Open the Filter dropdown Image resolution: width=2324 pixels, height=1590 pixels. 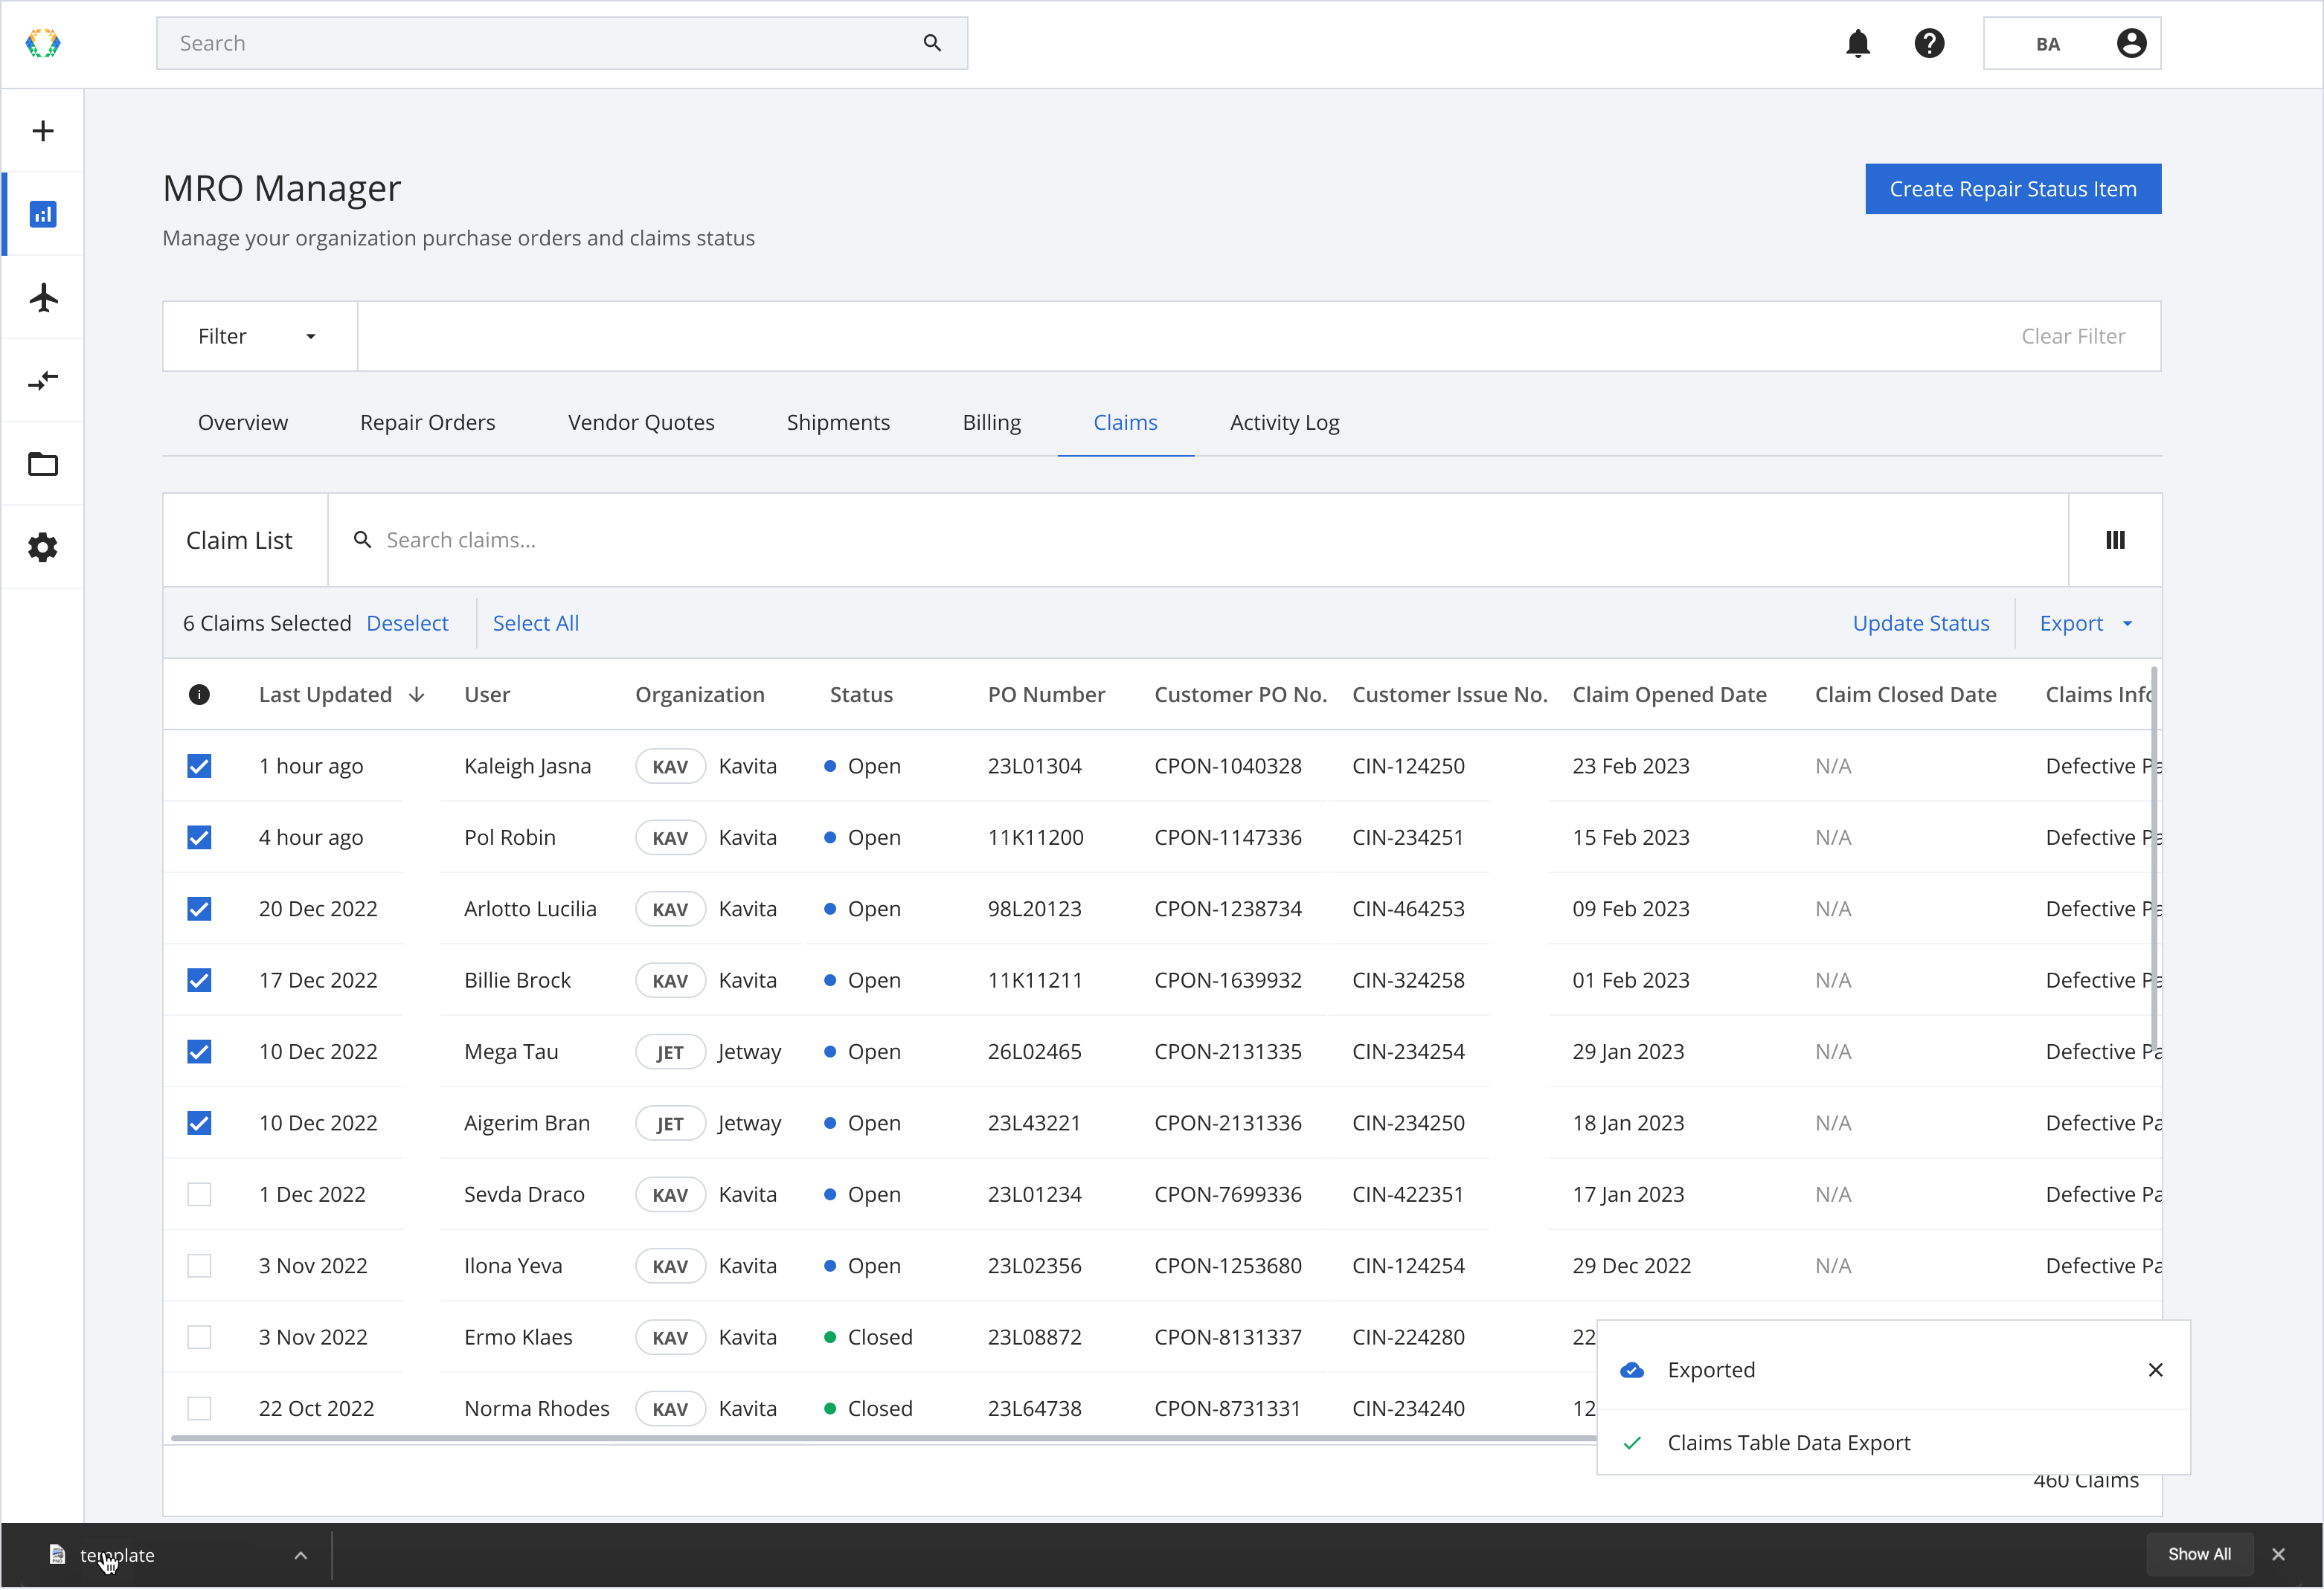[x=259, y=336]
